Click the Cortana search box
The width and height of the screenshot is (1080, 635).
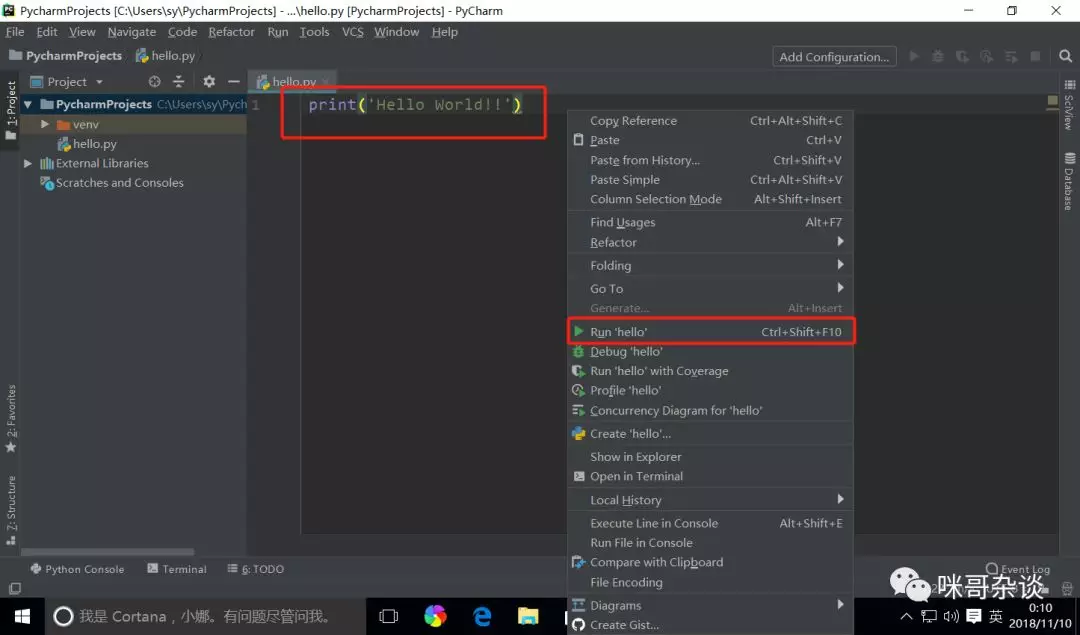pyautogui.click(x=203, y=616)
